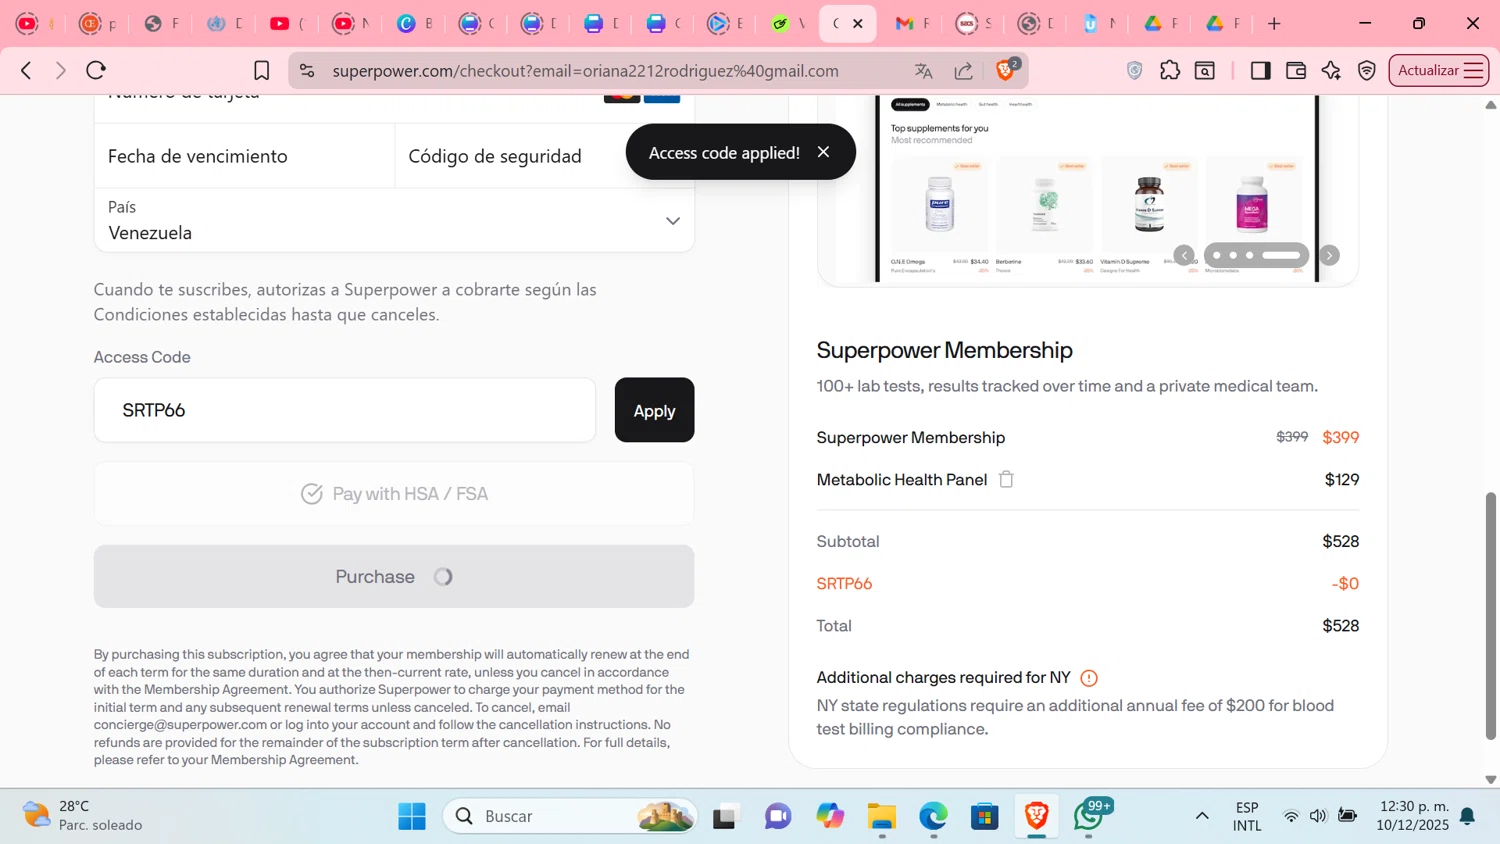
Task: Open the Windows Start menu
Action: [x=412, y=816]
